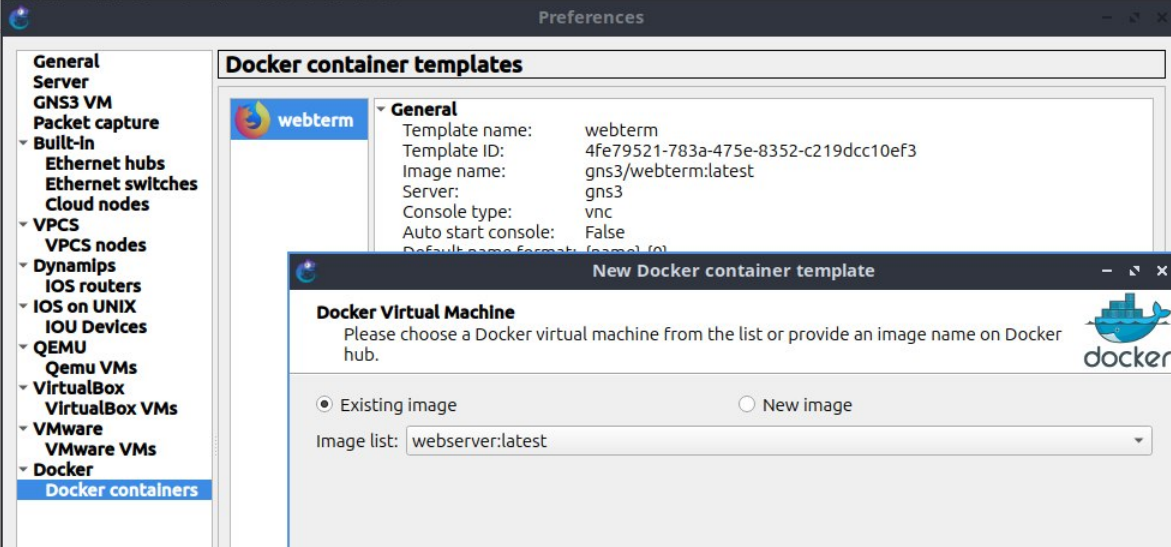The width and height of the screenshot is (1171, 547).
Task: Go to Ethernet switches settings
Action: tap(121, 184)
